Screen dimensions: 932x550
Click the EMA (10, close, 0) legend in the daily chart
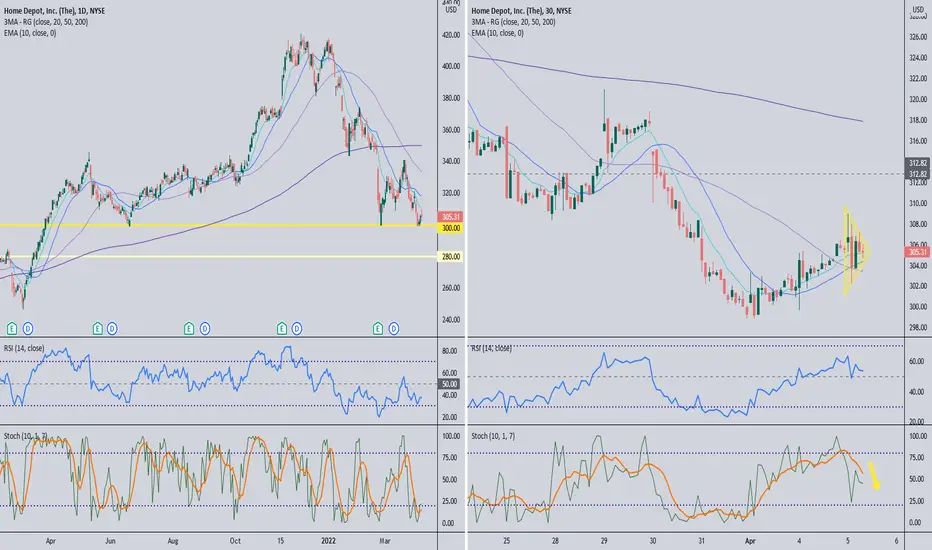(30, 33)
